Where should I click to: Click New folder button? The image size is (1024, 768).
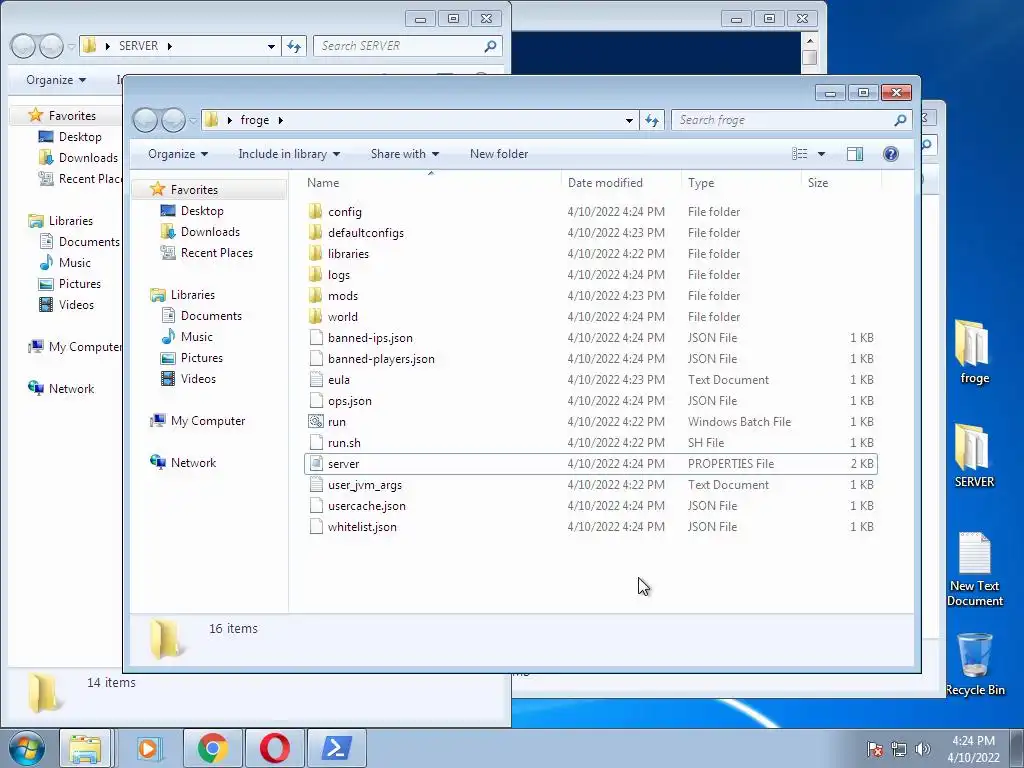click(x=499, y=154)
